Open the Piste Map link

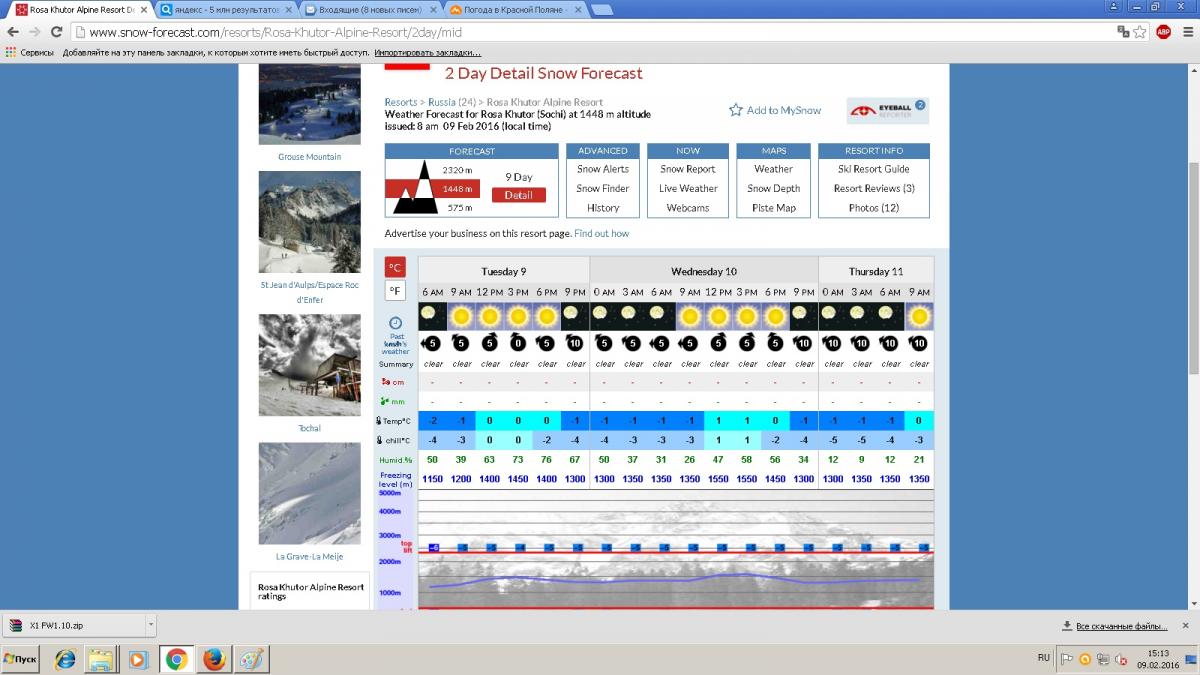click(x=773, y=208)
